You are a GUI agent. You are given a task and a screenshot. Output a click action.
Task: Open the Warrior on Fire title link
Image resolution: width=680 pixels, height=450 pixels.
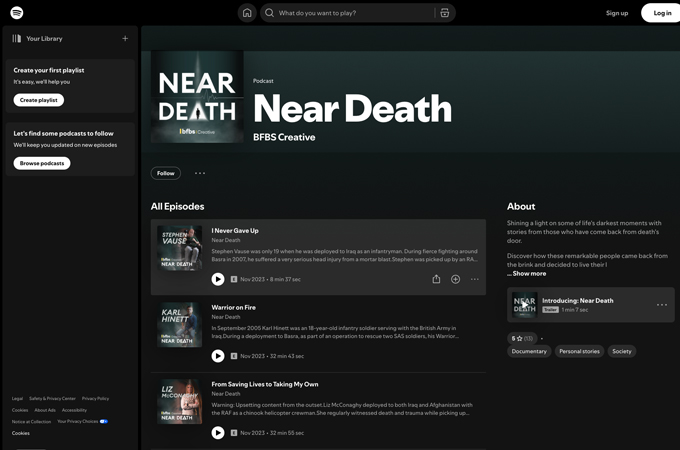tap(233, 307)
